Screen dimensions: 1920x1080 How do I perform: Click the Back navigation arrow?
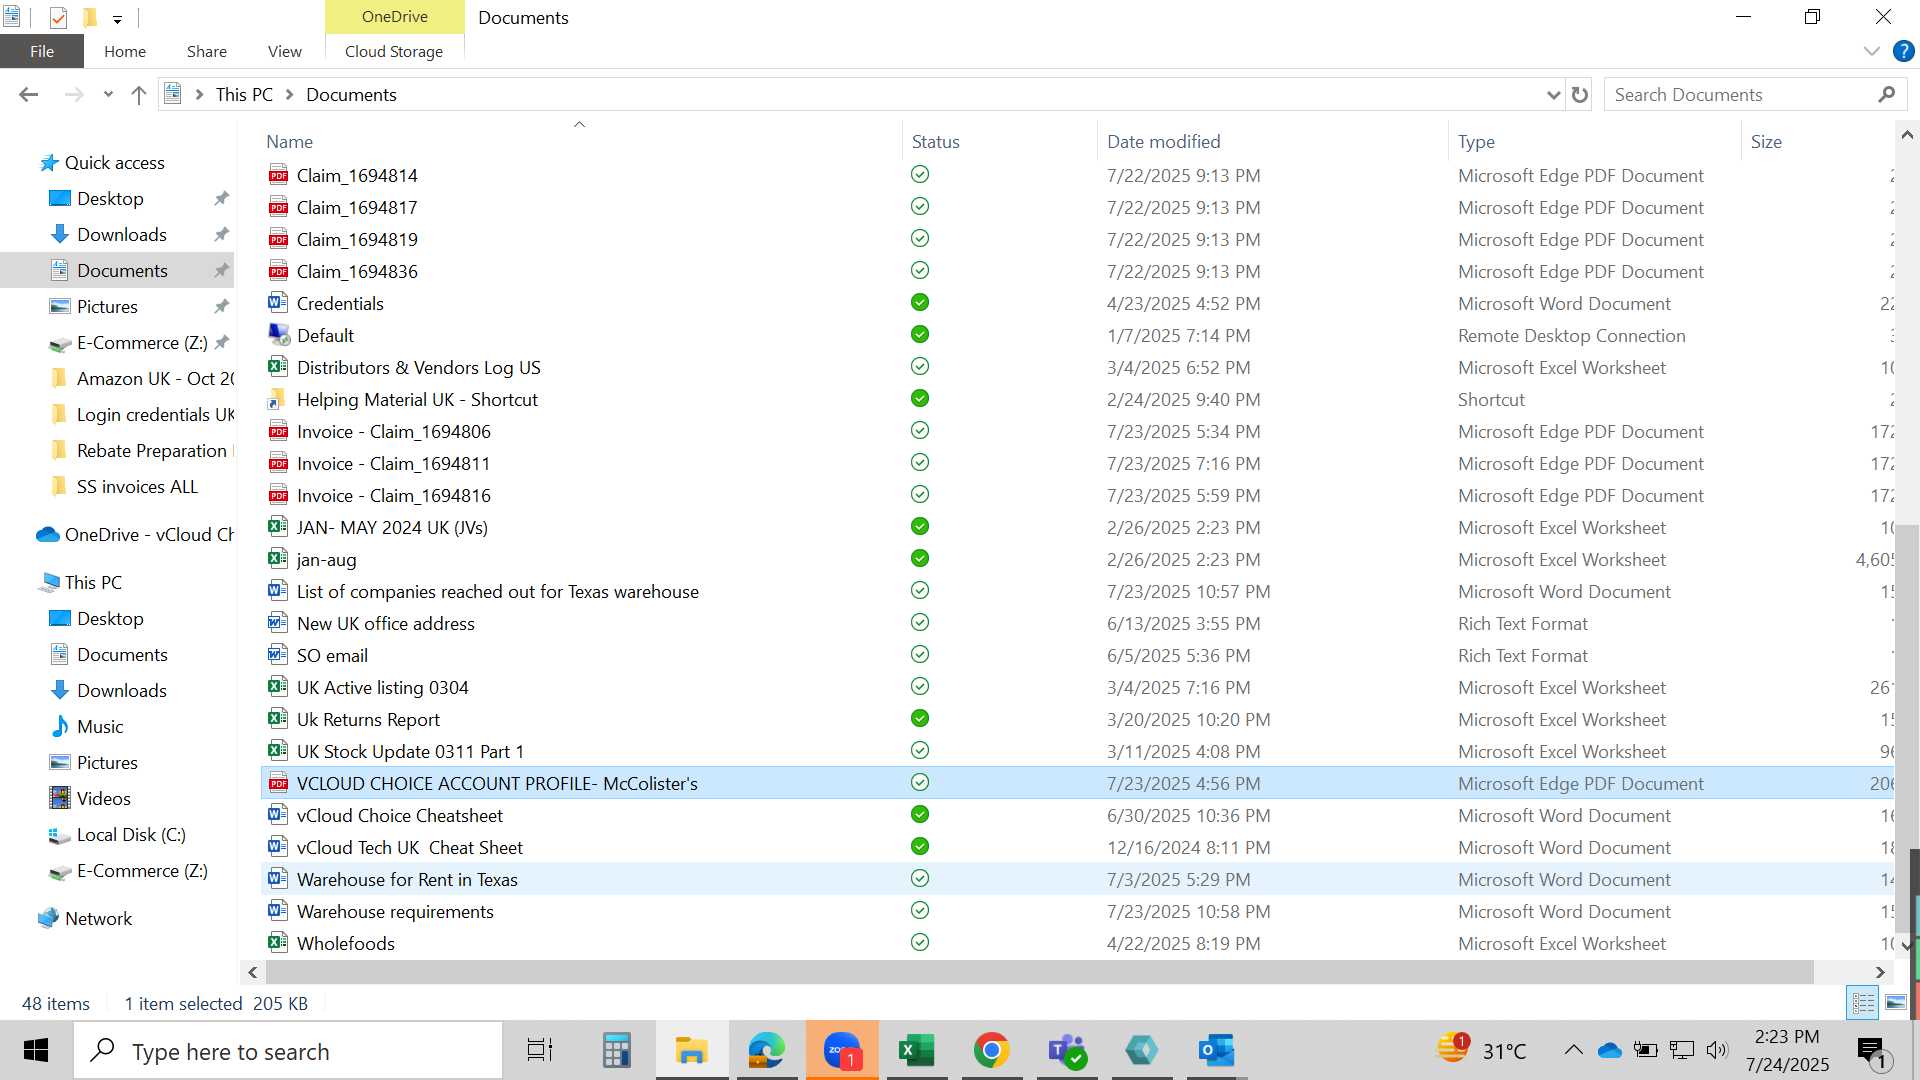click(x=28, y=94)
